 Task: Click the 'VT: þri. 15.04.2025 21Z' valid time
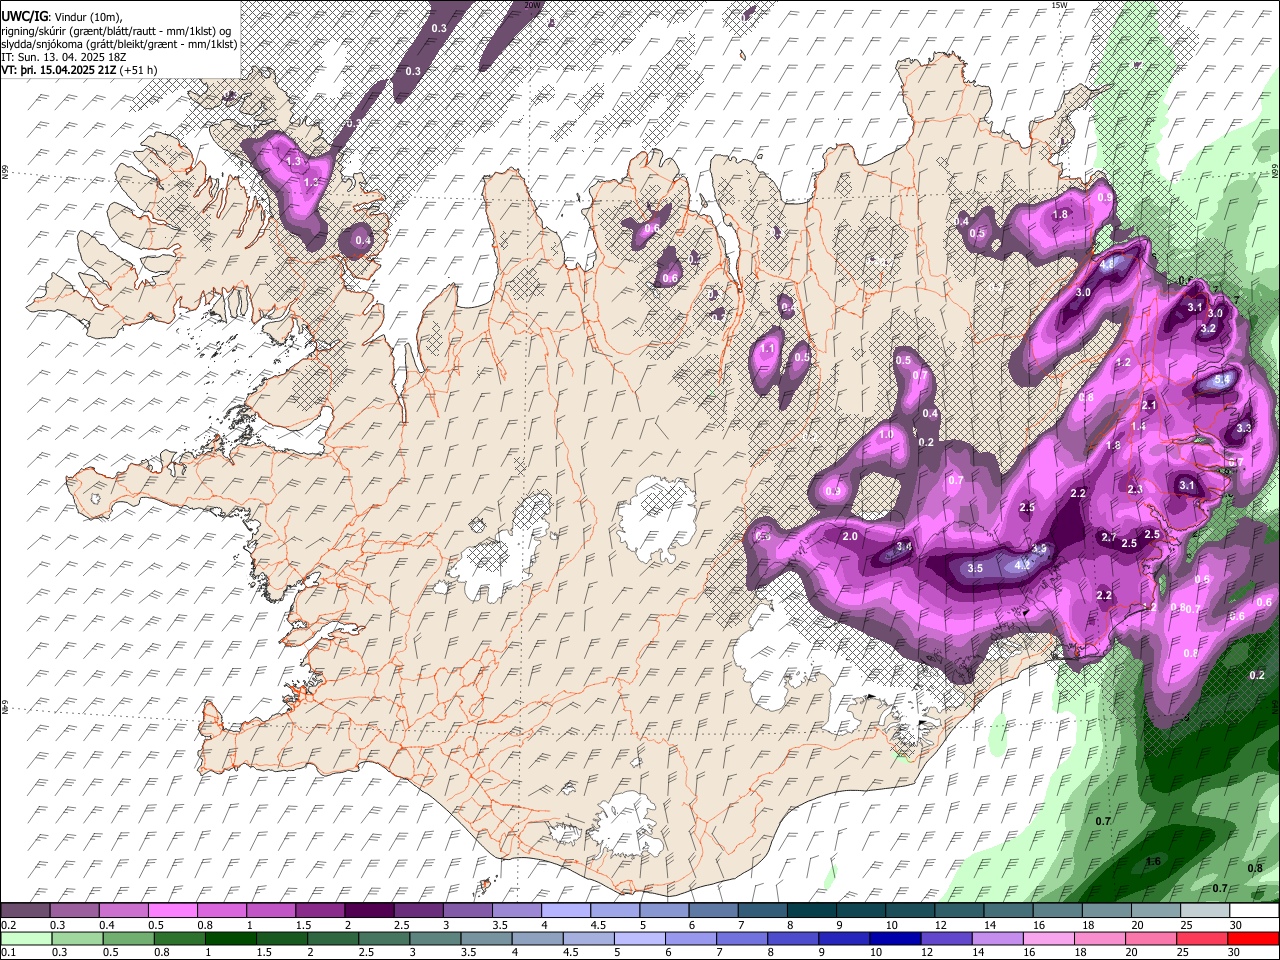(x=58, y=70)
